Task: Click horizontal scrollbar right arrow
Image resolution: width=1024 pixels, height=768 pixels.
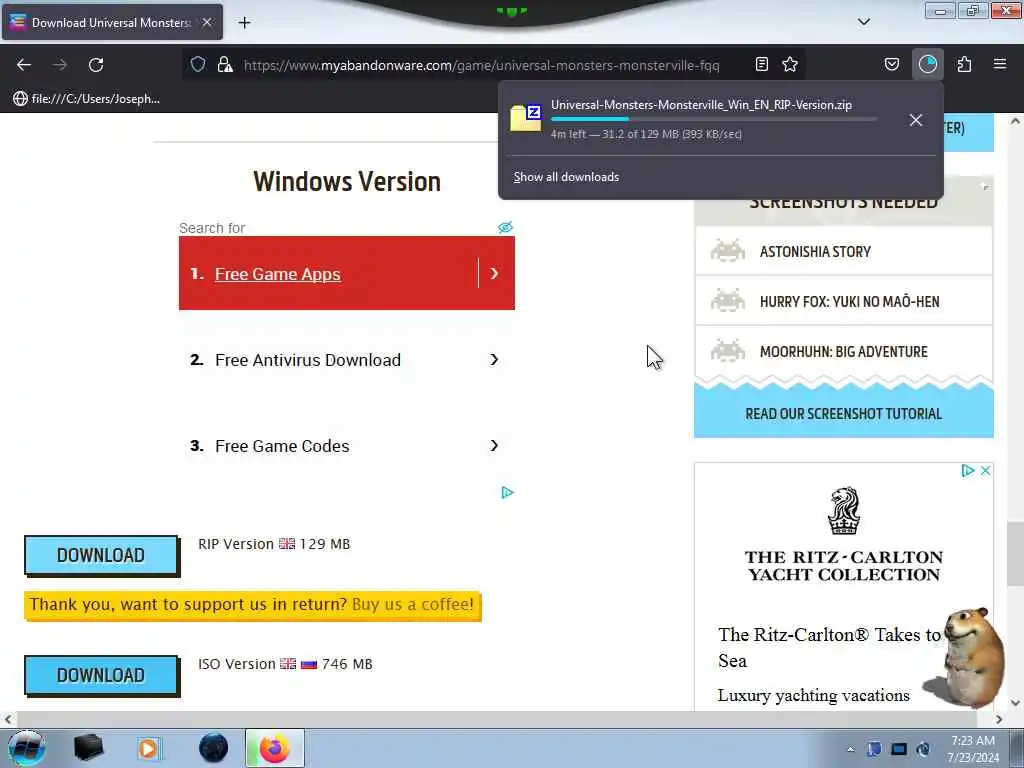Action: (999, 719)
